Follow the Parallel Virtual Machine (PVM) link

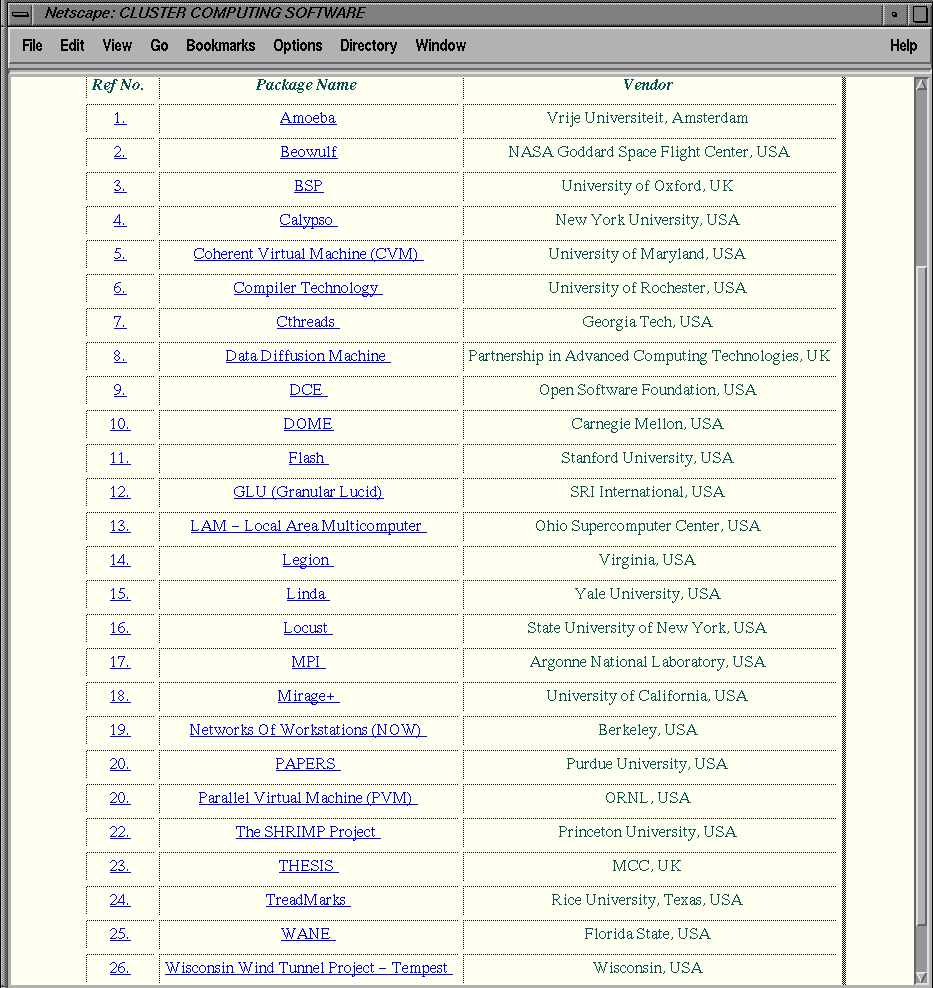[308, 798]
